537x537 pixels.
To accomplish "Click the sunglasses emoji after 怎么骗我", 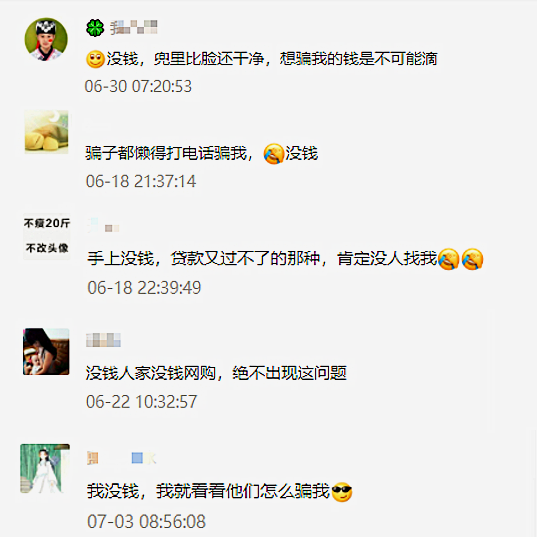I will (x=342, y=492).
